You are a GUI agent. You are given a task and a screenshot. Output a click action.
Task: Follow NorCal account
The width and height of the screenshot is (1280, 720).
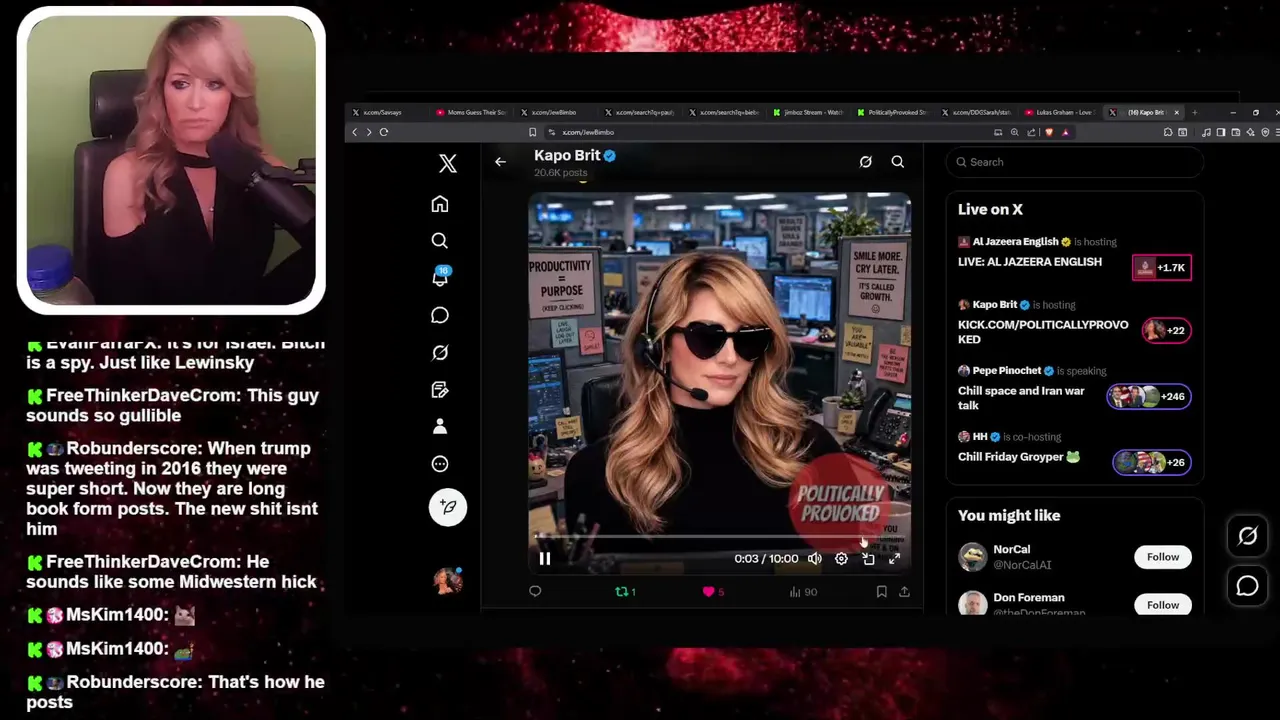[1163, 557]
